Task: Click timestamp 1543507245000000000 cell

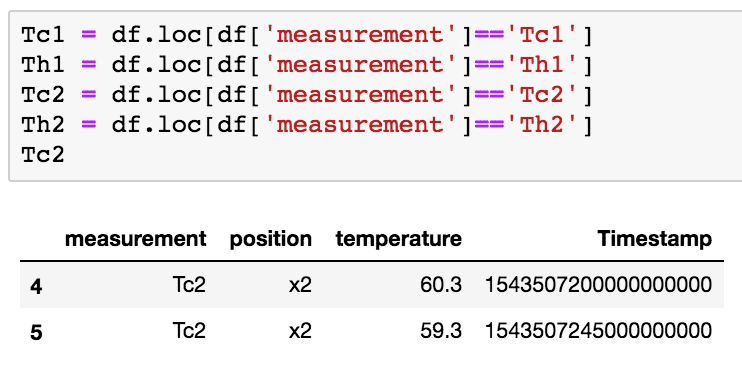Action: [598, 330]
